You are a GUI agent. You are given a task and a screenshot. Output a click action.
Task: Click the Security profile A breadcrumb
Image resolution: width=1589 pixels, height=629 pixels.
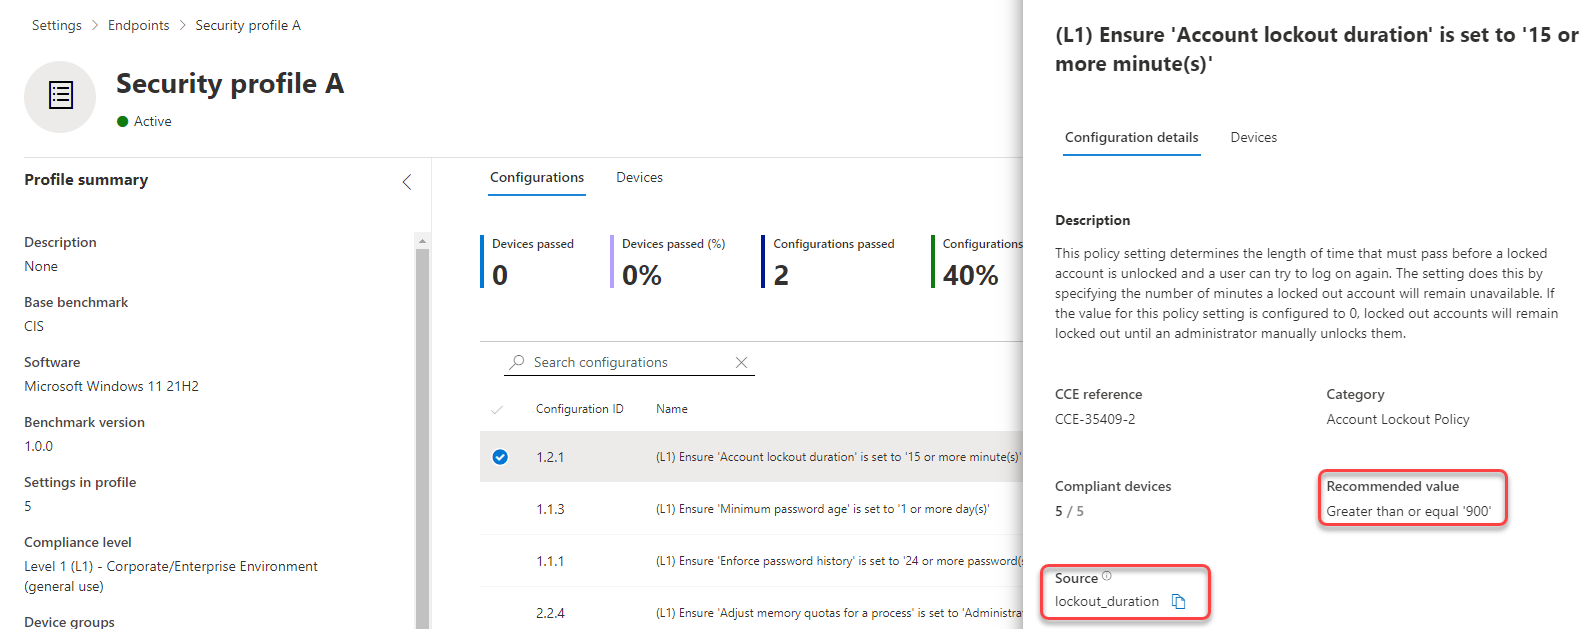(248, 25)
